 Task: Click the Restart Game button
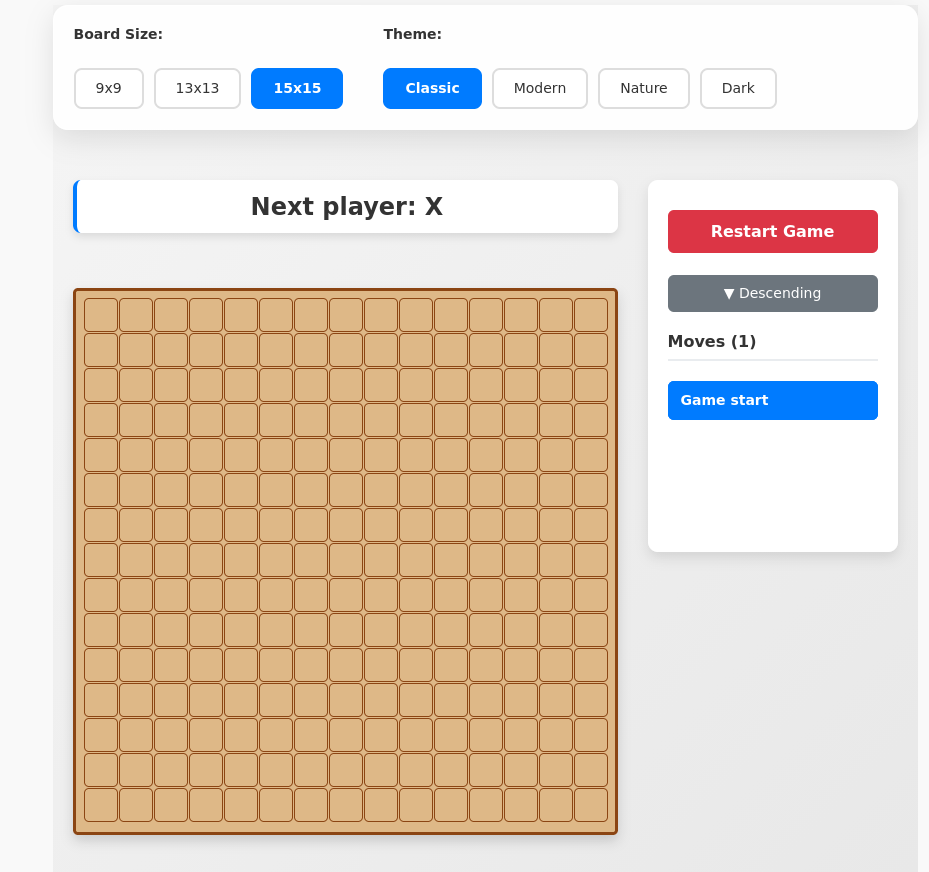point(772,231)
